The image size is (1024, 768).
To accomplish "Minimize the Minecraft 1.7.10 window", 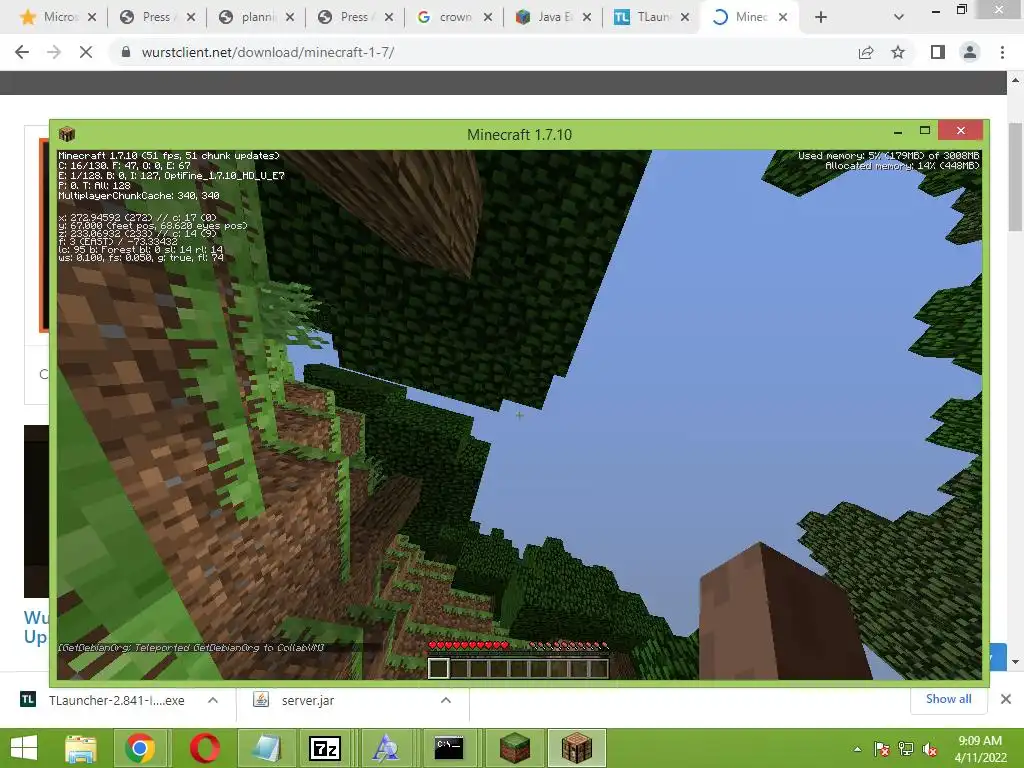I will point(898,131).
